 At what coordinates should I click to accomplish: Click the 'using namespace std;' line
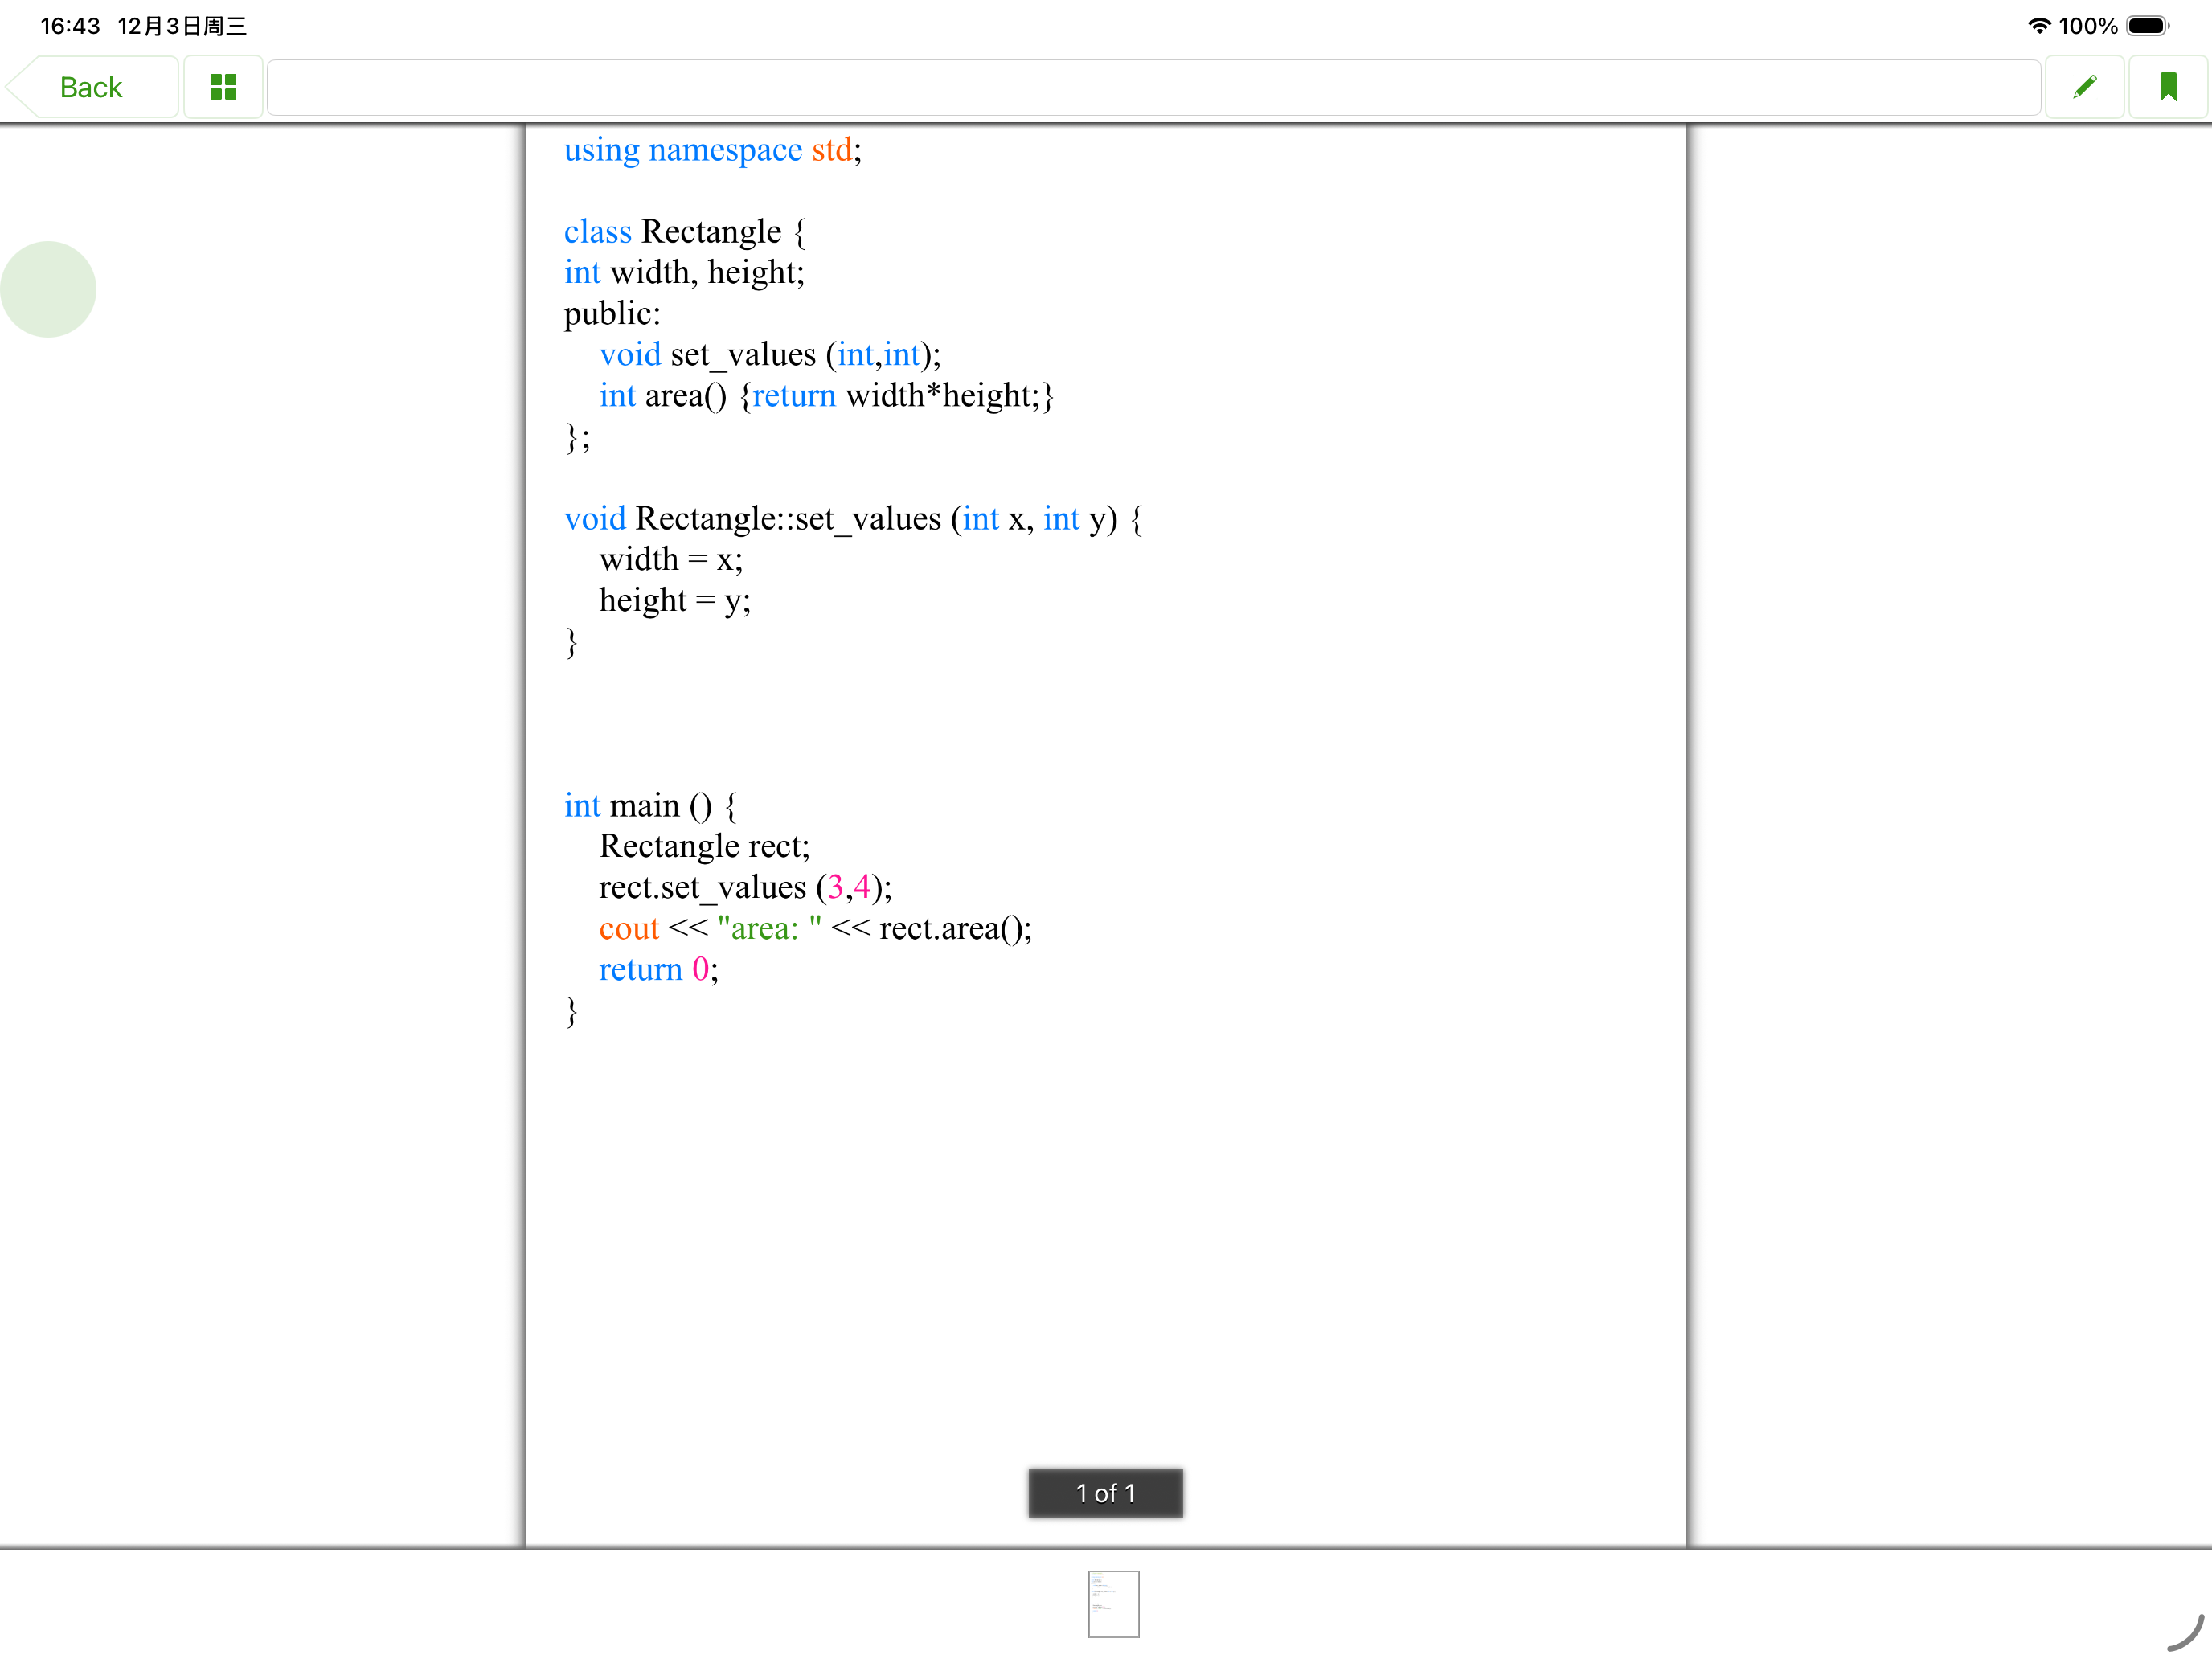[x=712, y=150]
